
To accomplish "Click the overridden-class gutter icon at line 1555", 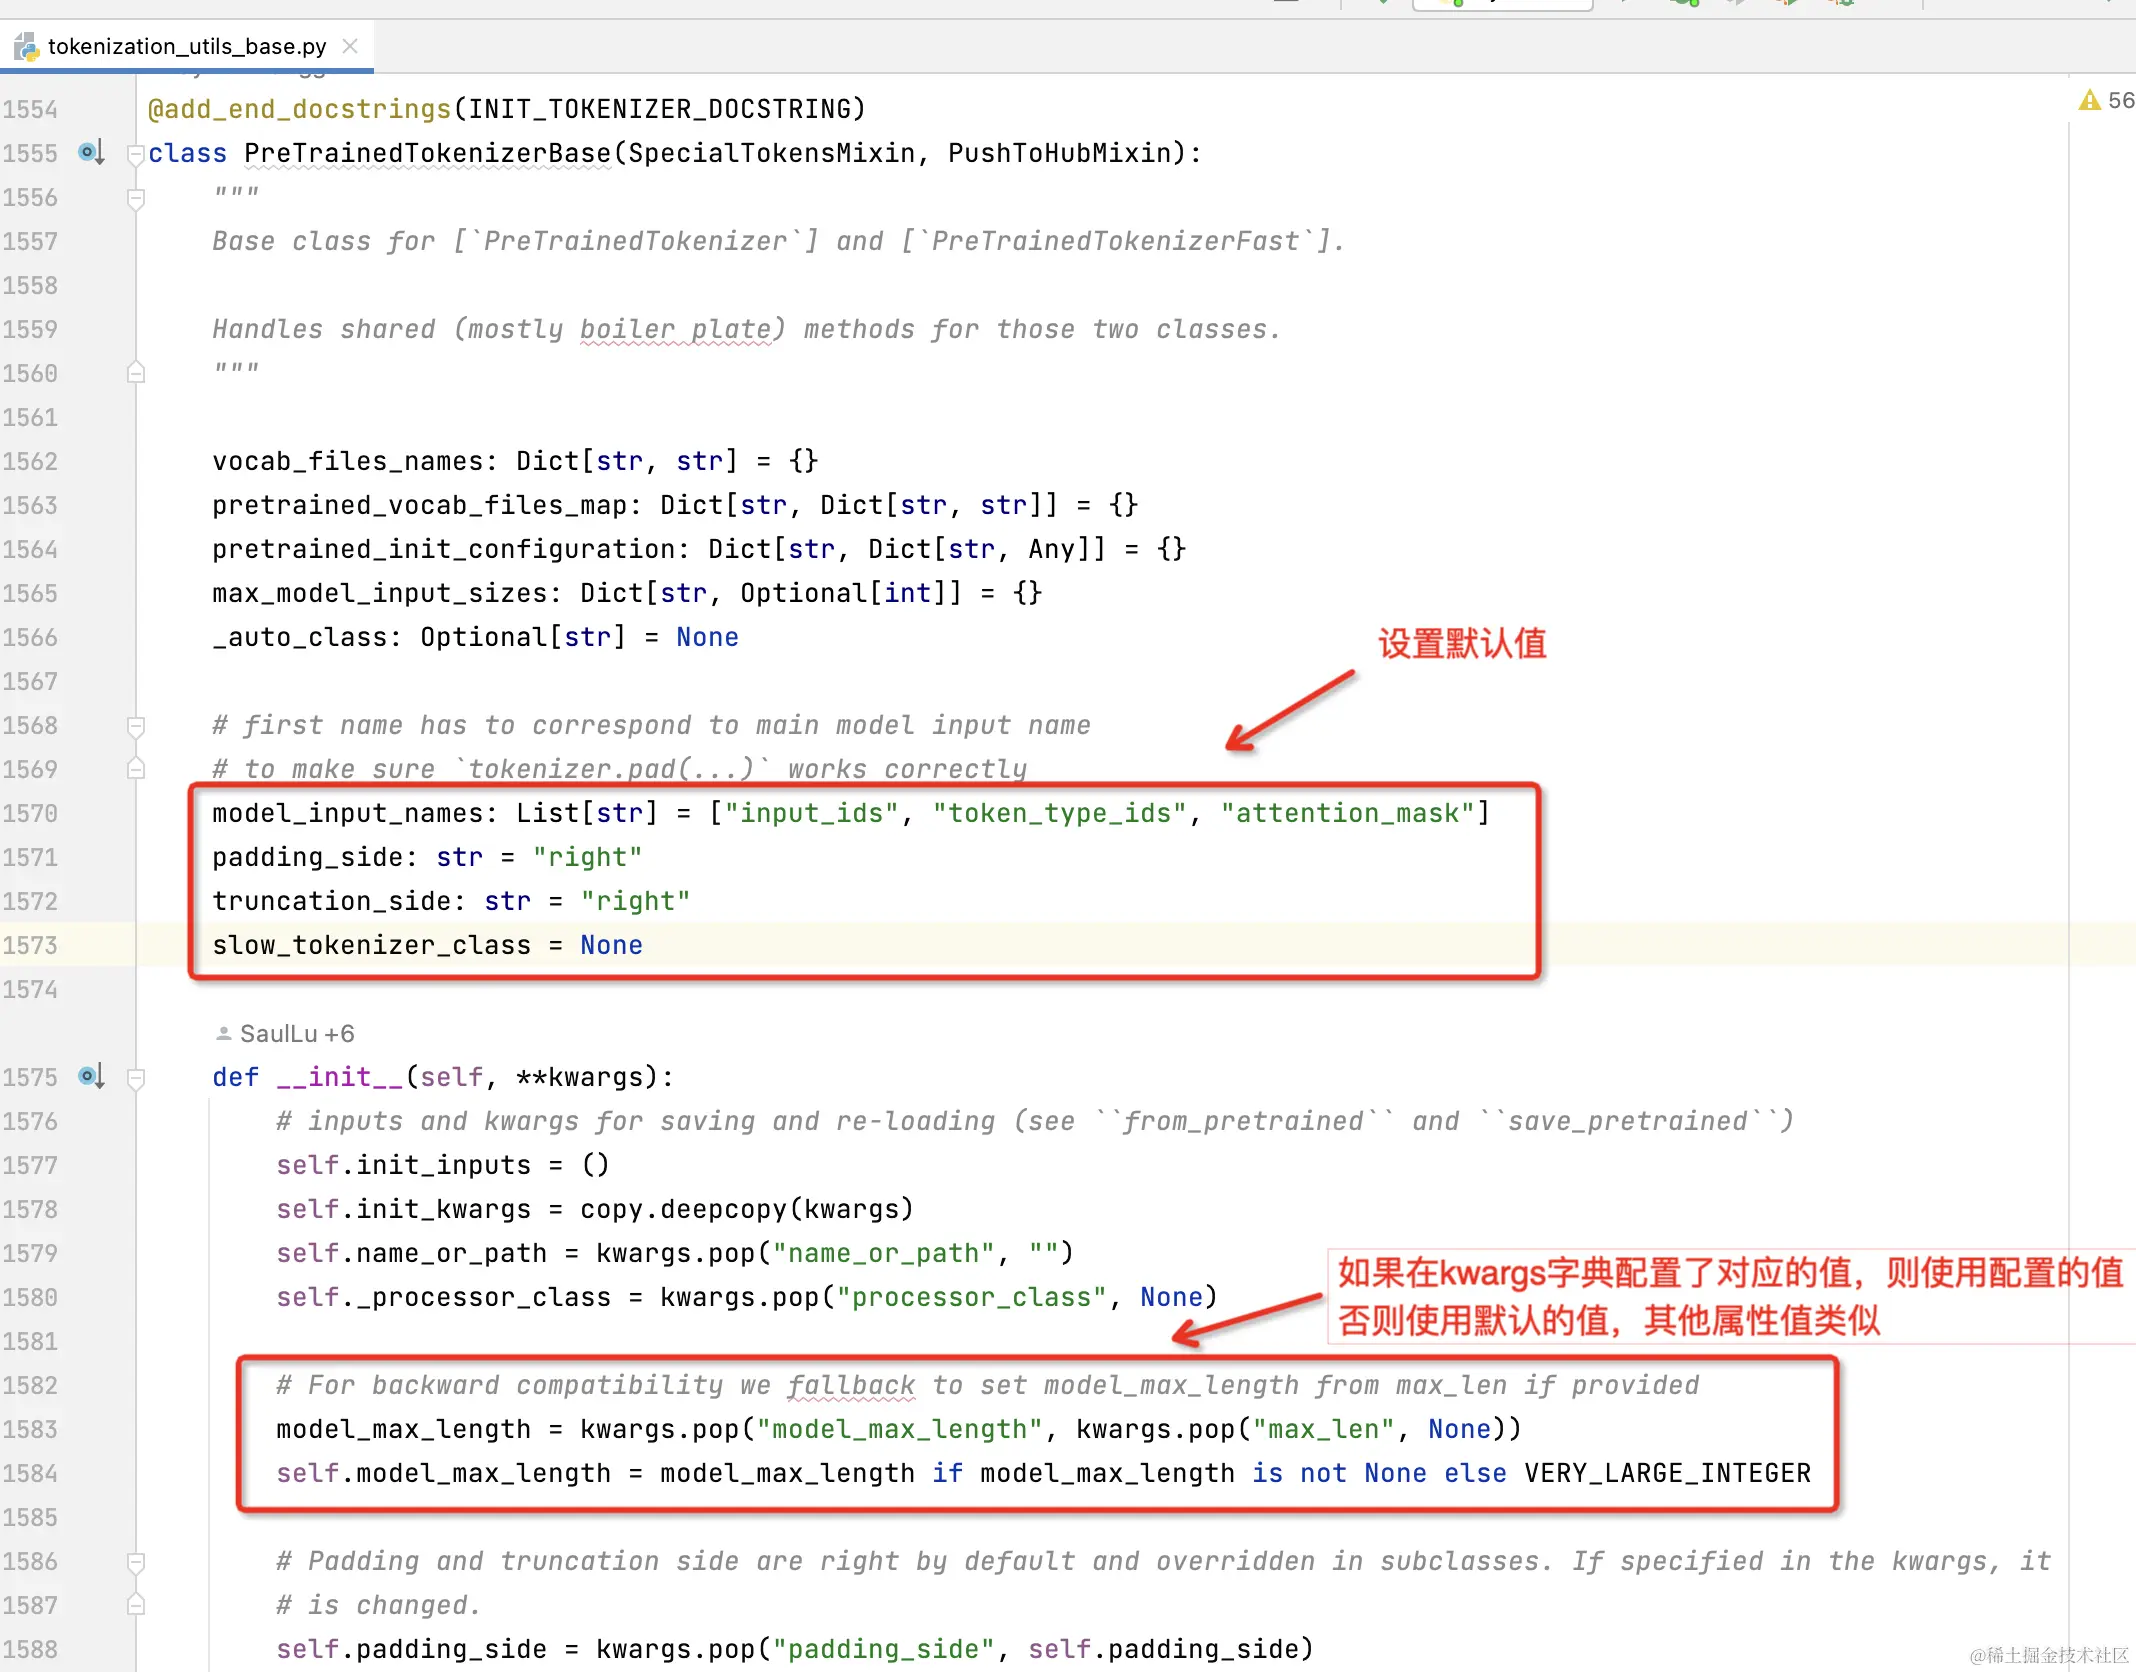I will pyautogui.click(x=91, y=153).
